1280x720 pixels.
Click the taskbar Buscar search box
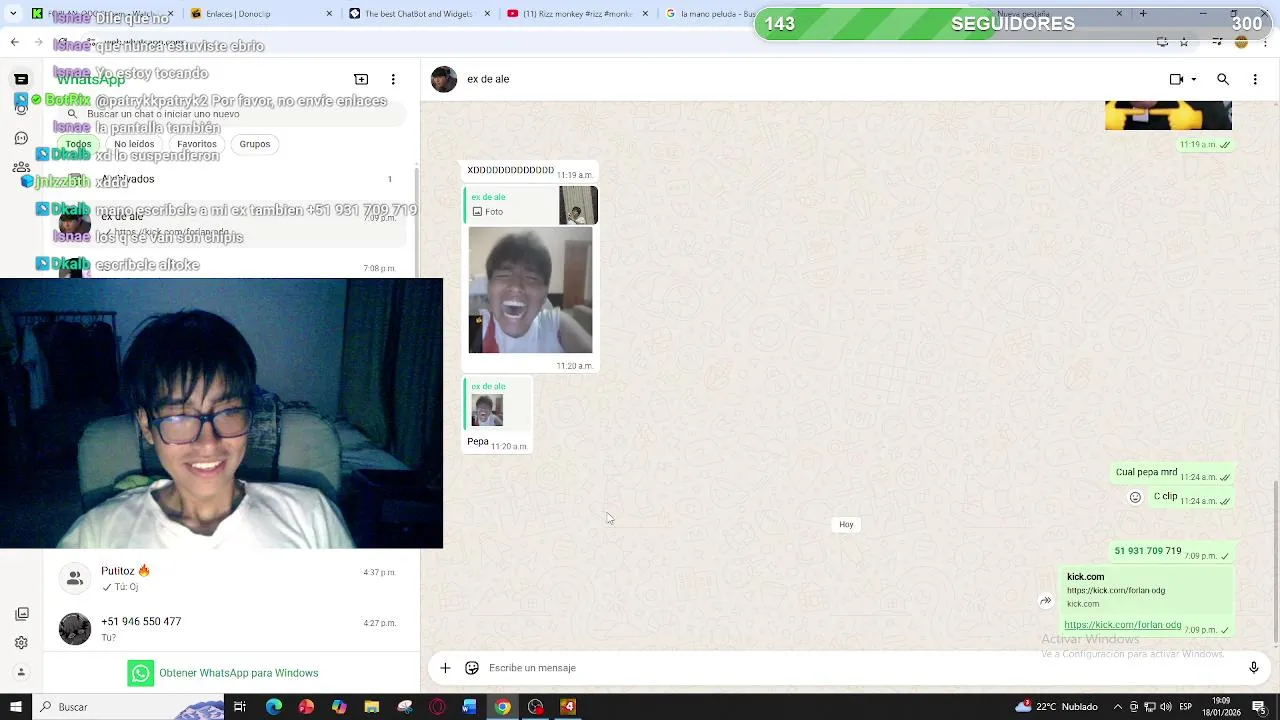click(128, 707)
